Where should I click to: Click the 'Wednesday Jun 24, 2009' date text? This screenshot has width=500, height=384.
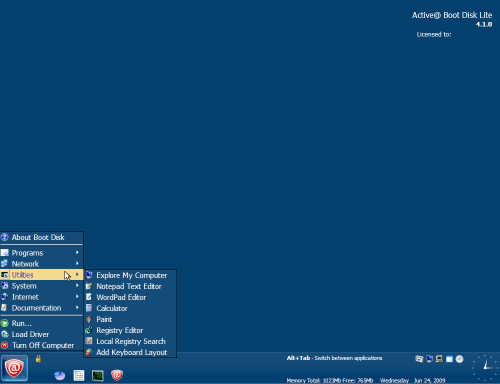[412, 380]
